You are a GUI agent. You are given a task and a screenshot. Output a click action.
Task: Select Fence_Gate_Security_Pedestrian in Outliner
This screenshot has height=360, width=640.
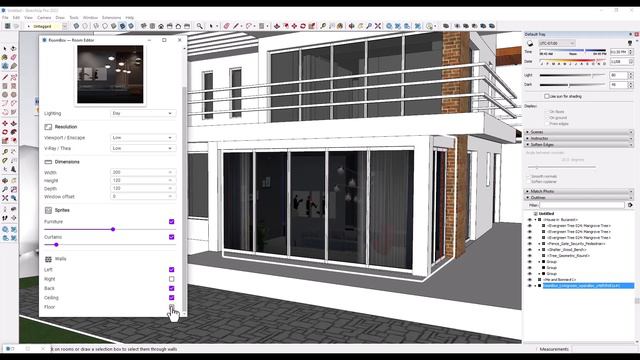(x=576, y=244)
